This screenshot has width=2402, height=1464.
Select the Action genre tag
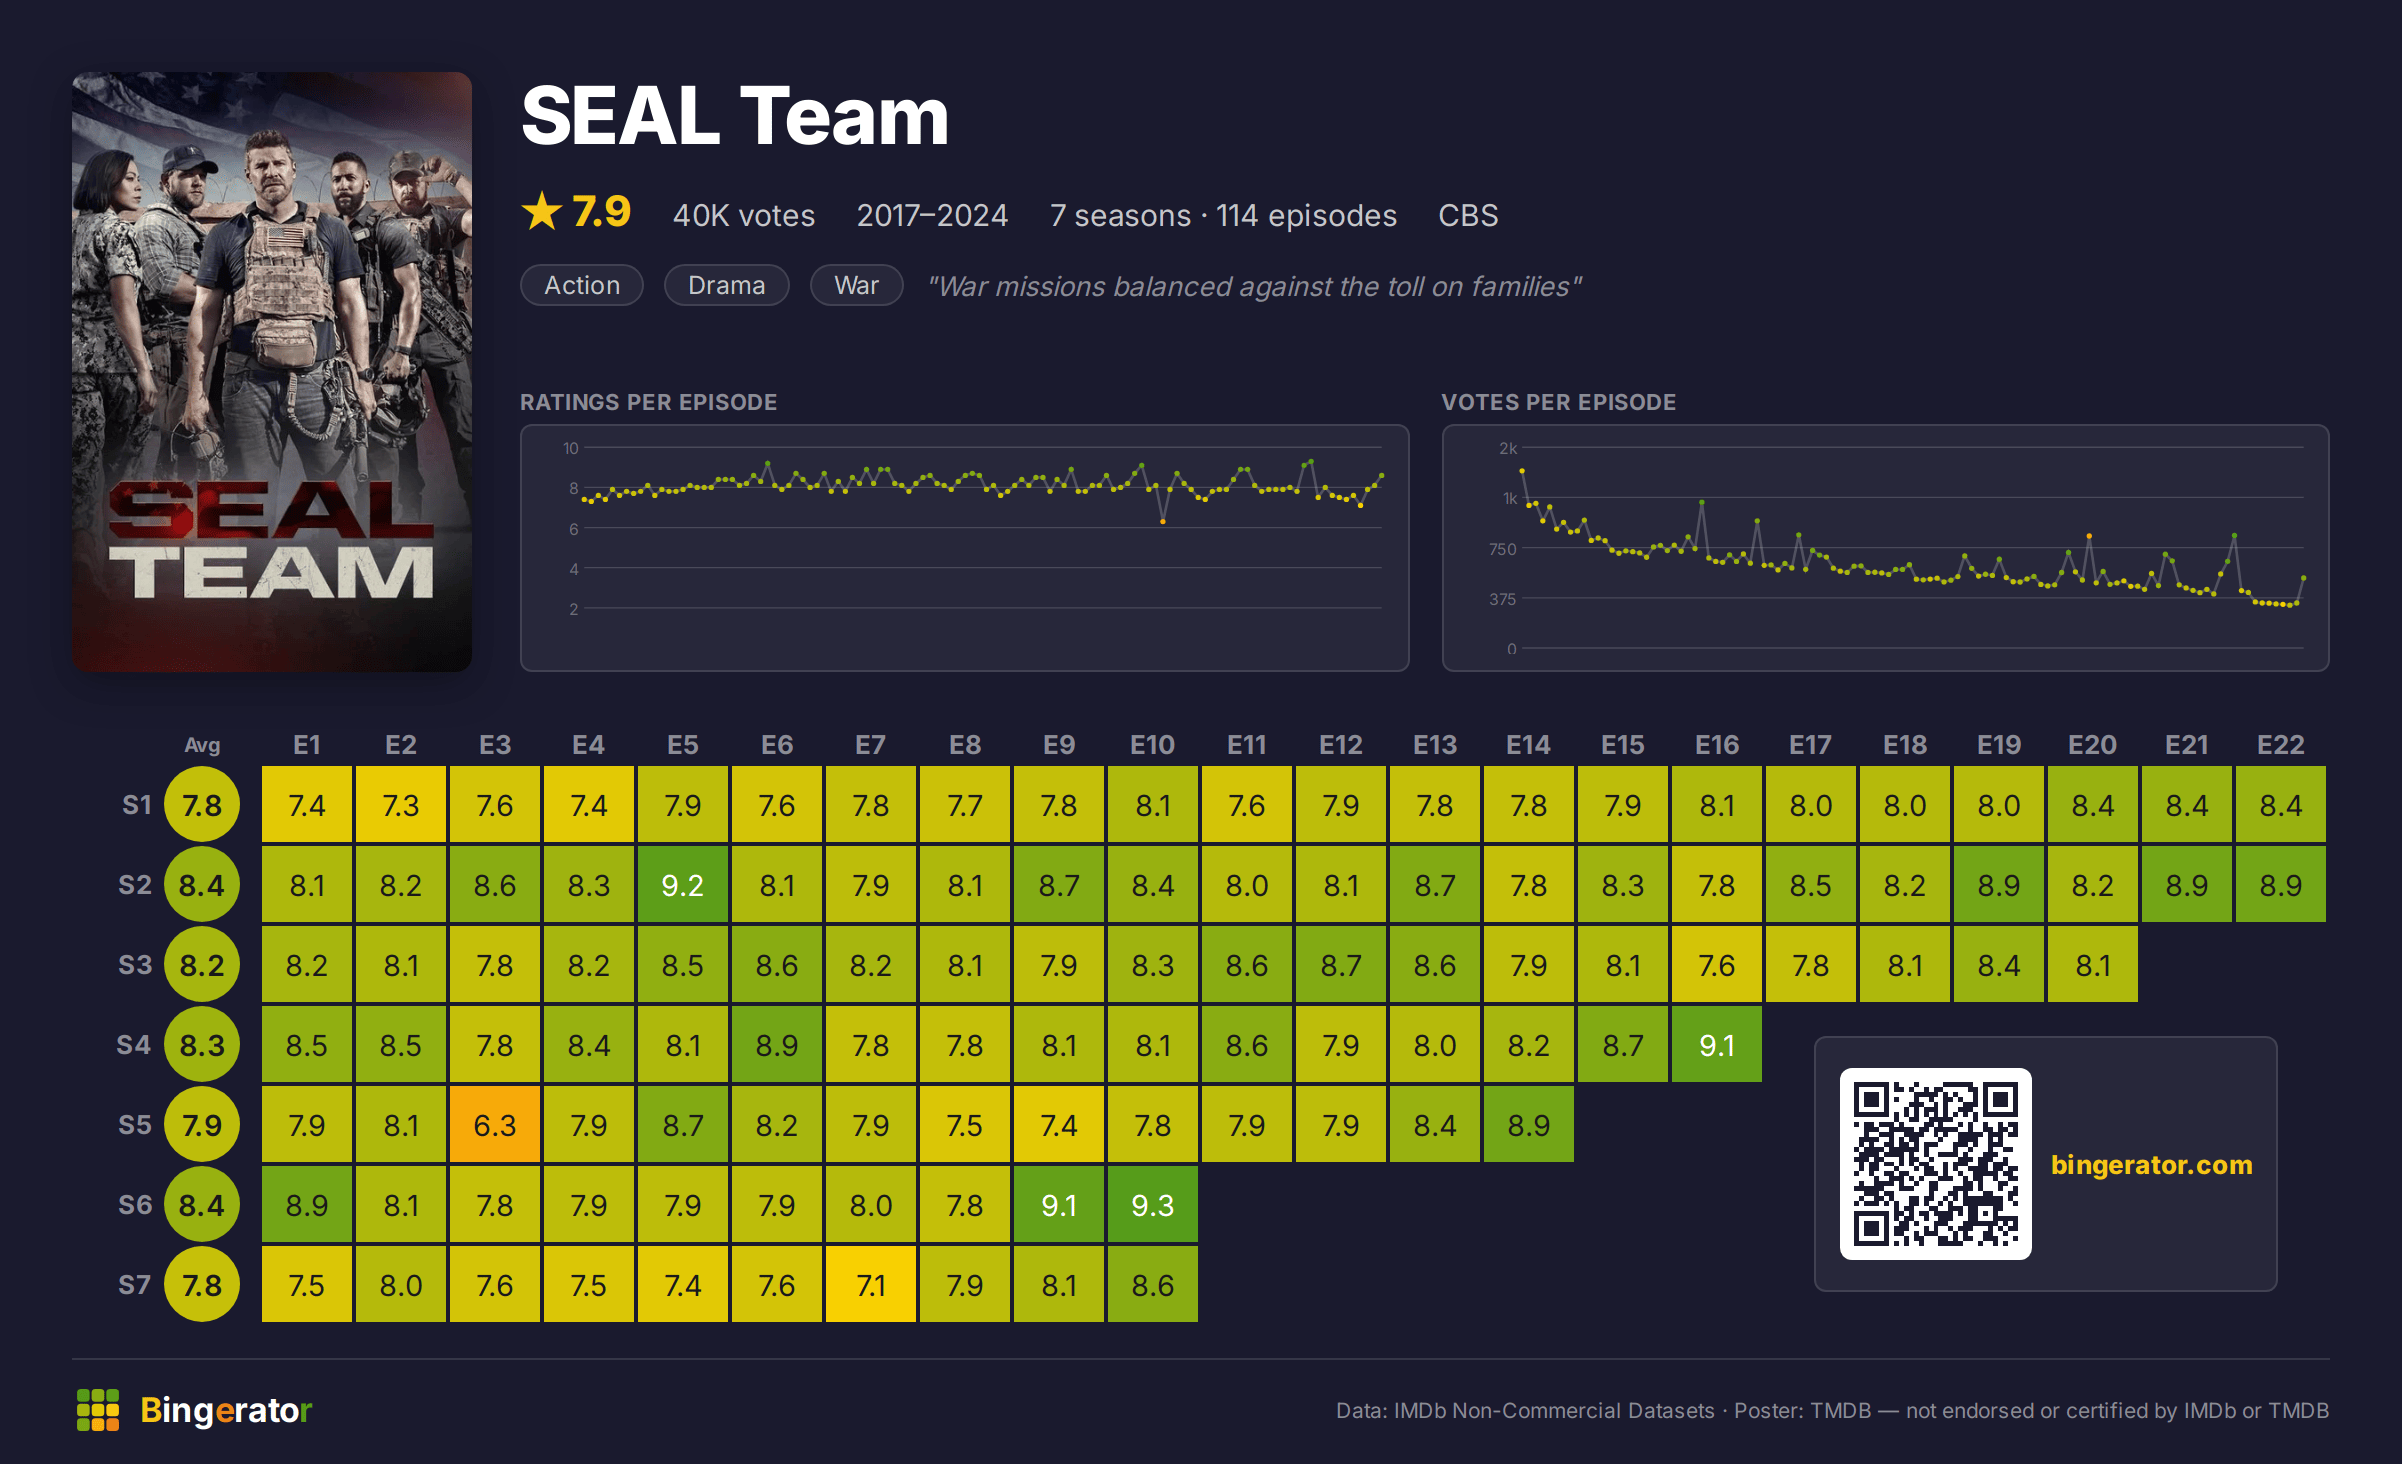(x=582, y=286)
